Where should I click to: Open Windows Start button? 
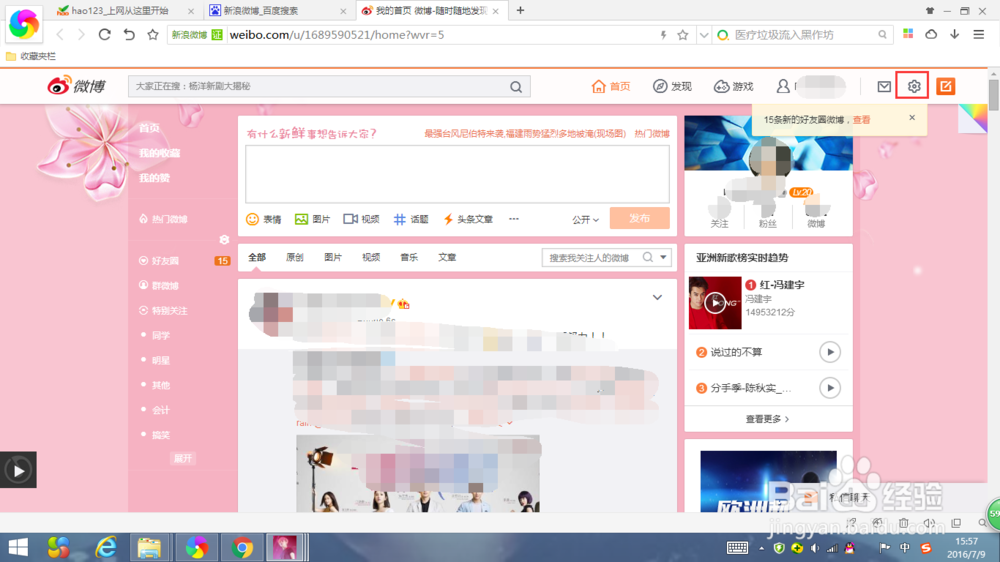coord(18,547)
